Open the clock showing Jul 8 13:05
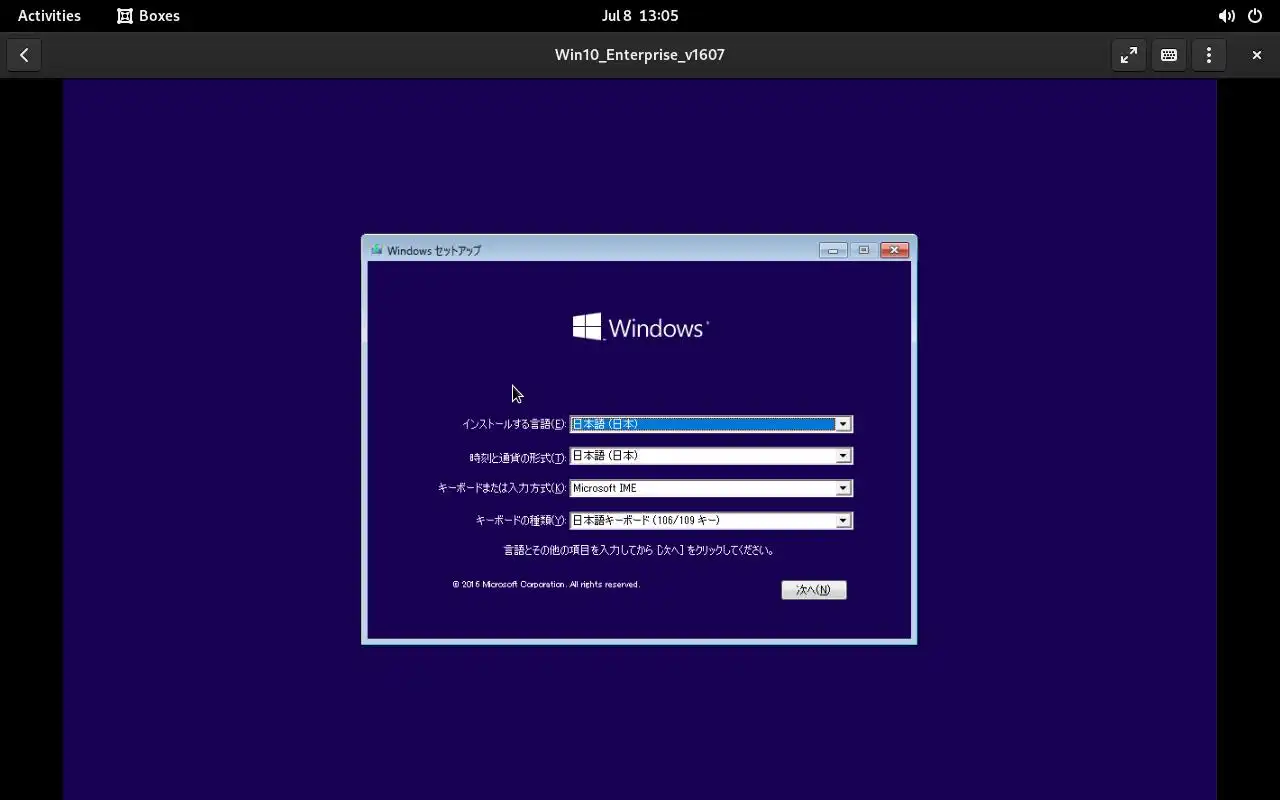1280x800 pixels. coord(640,15)
